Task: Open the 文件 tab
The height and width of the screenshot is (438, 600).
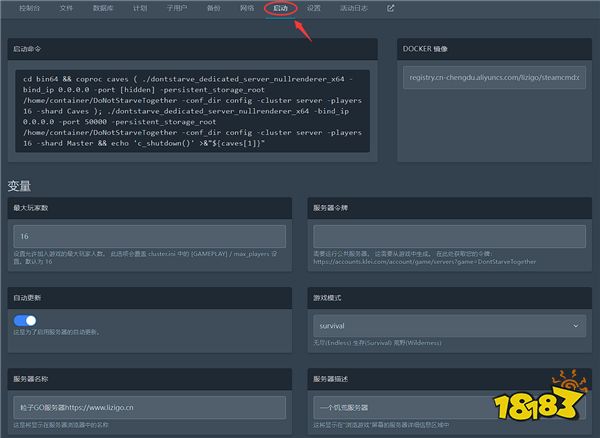Action: click(x=66, y=8)
